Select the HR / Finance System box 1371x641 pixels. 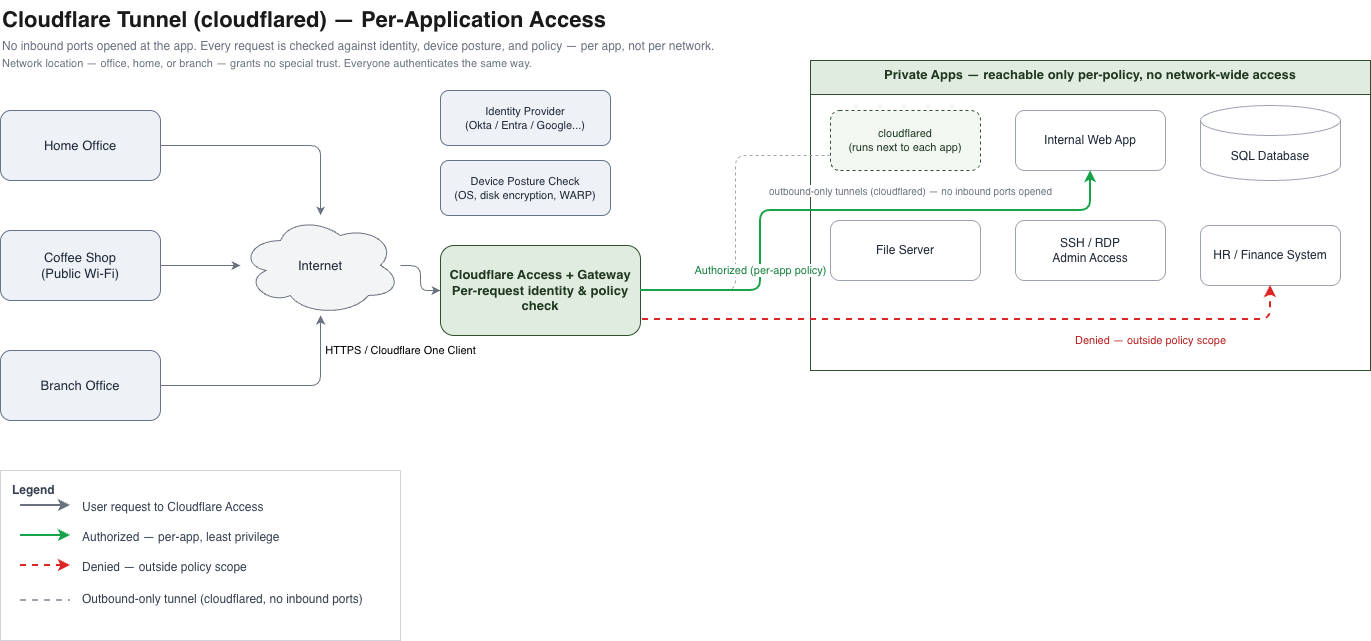click(1270, 255)
